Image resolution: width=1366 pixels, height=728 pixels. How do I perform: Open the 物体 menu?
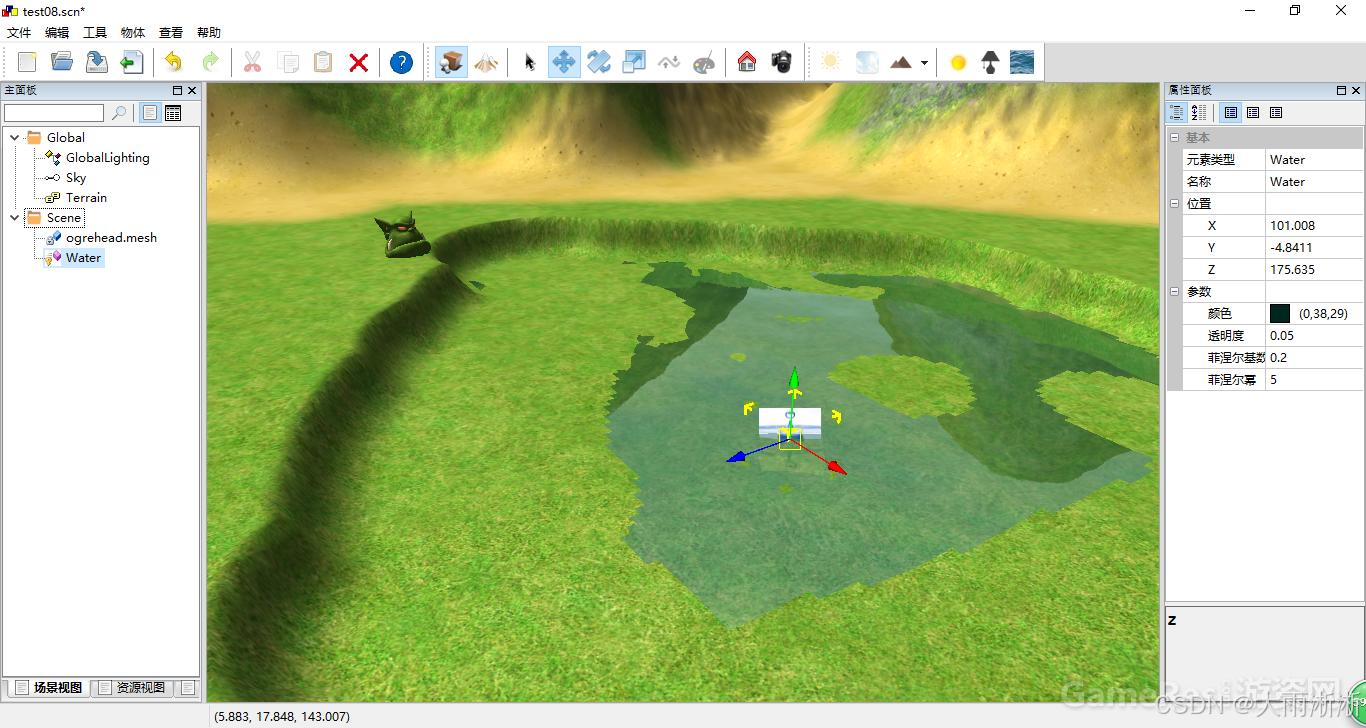[133, 33]
